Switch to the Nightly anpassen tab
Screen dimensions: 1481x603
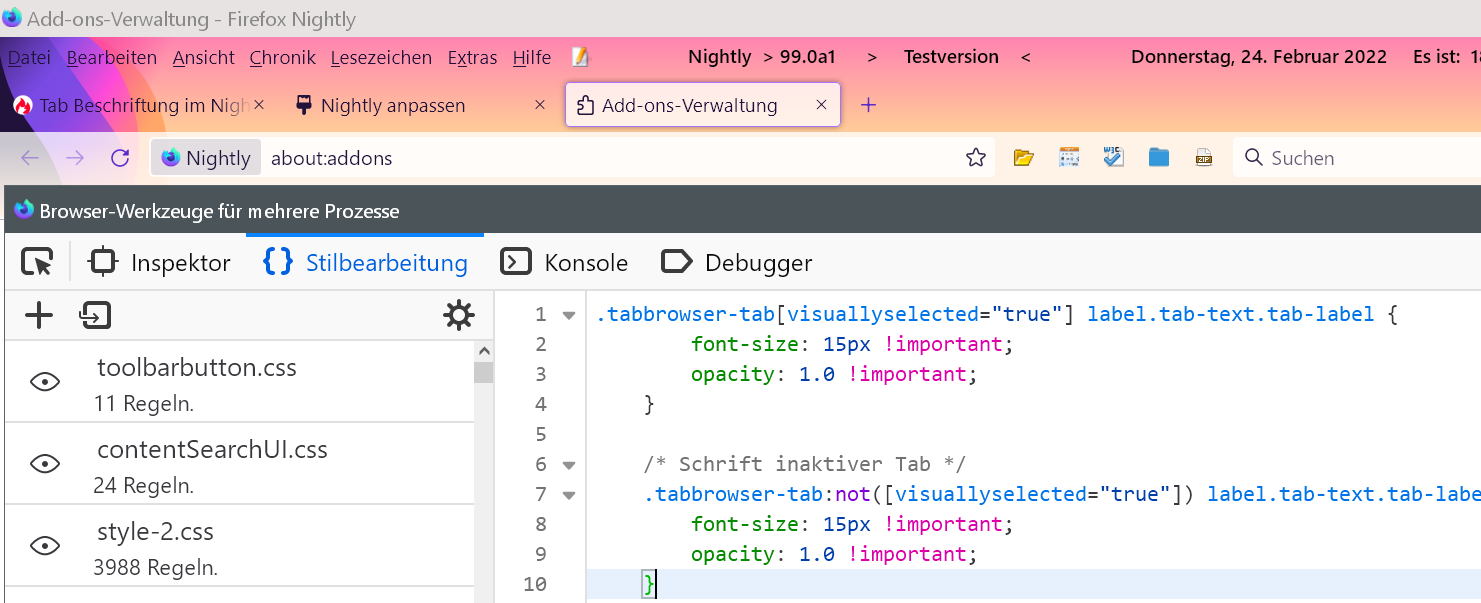coord(392,105)
